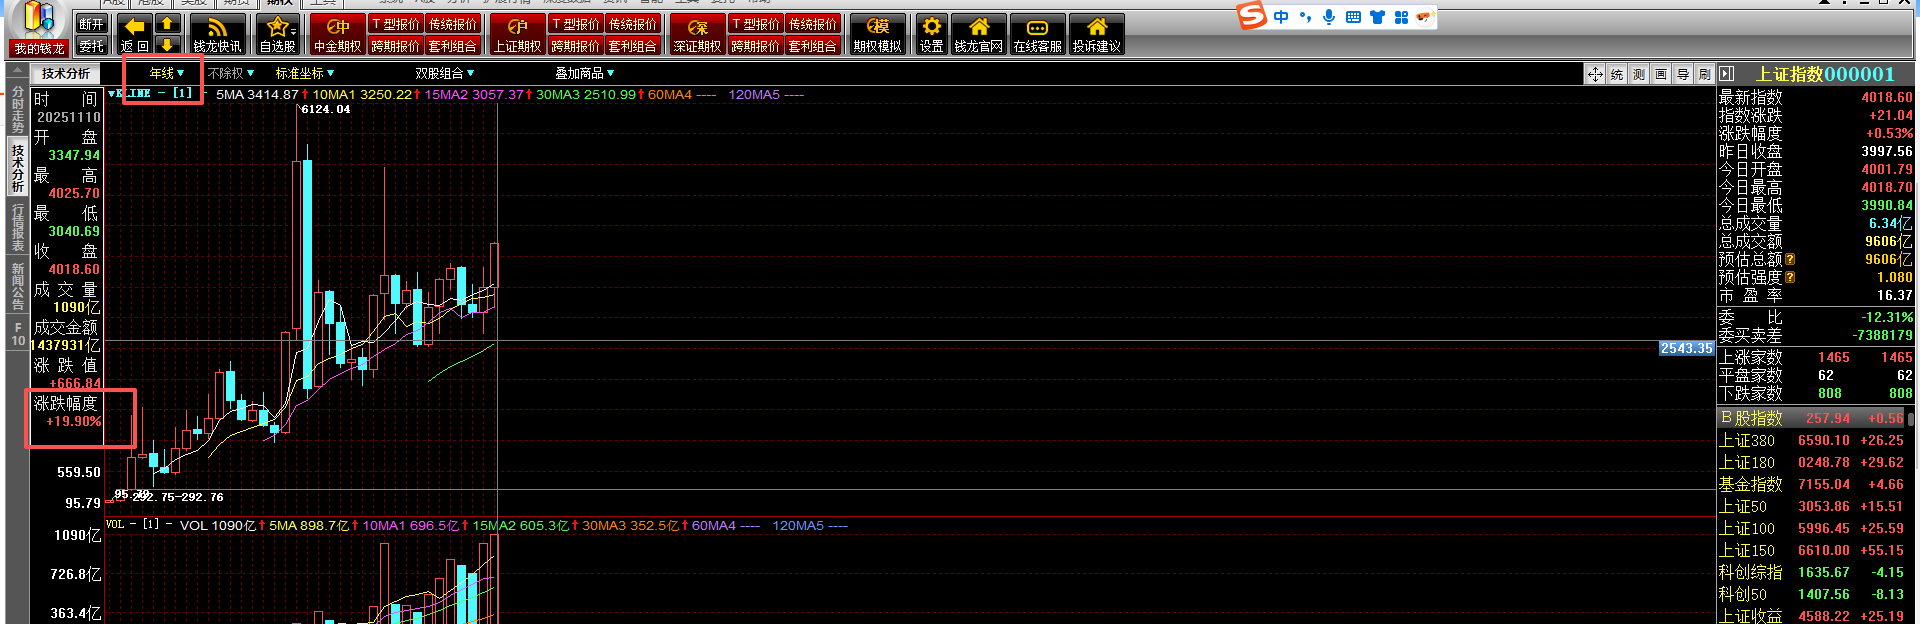
Task: Select the 技术分析 header tab
Action: pos(66,73)
